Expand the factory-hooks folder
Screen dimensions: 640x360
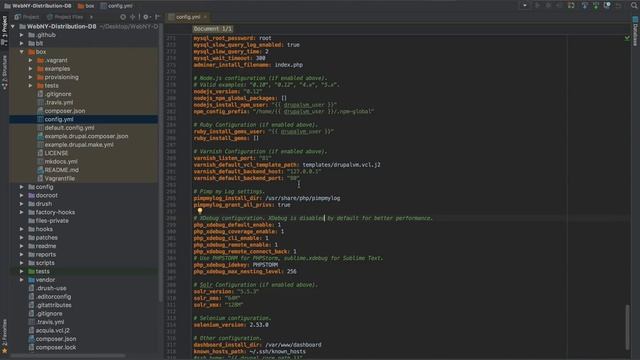[22, 212]
